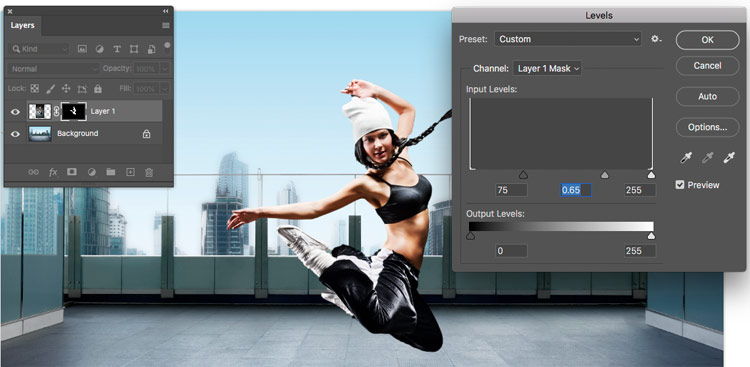Filter layers by type using T icon

(117, 49)
